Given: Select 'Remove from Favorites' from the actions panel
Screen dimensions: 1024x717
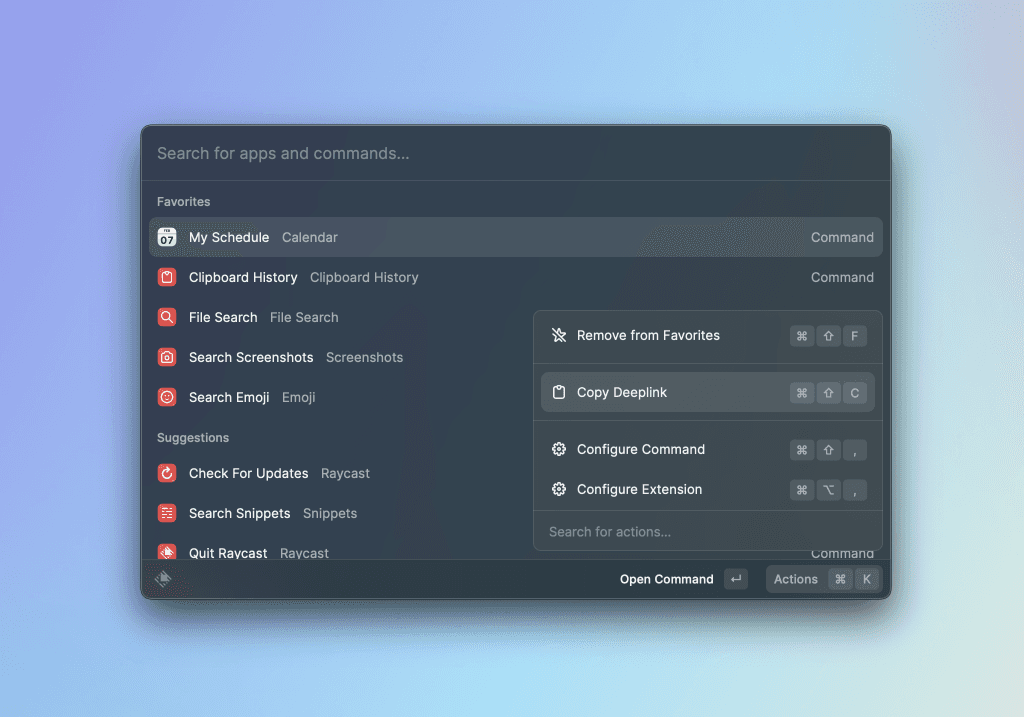Looking at the screenshot, I should [647, 336].
